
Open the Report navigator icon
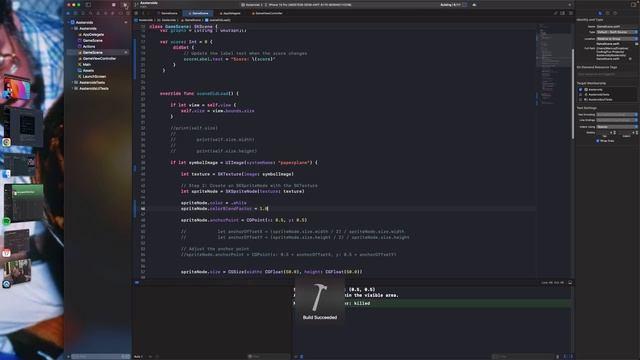tap(128, 13)
